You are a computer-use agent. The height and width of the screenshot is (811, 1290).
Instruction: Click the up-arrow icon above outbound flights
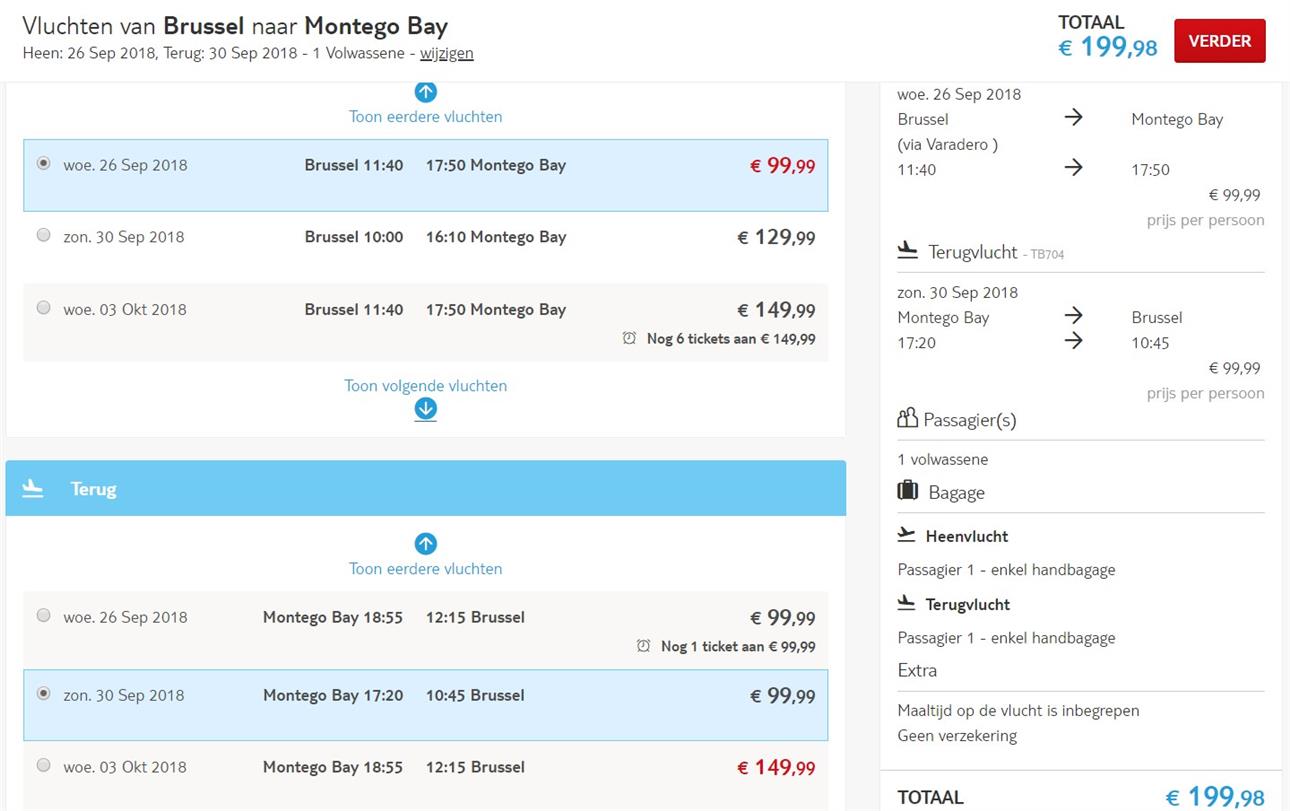tap(426, 92)
